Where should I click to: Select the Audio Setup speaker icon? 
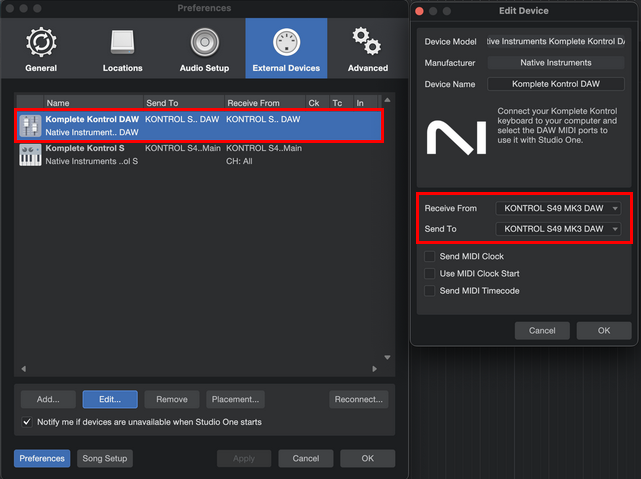[203, 43]
